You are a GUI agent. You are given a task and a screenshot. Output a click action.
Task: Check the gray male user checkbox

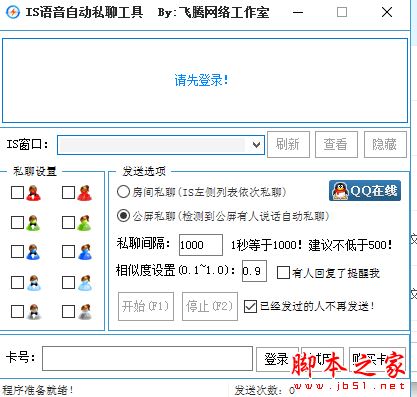click(17, 312)
